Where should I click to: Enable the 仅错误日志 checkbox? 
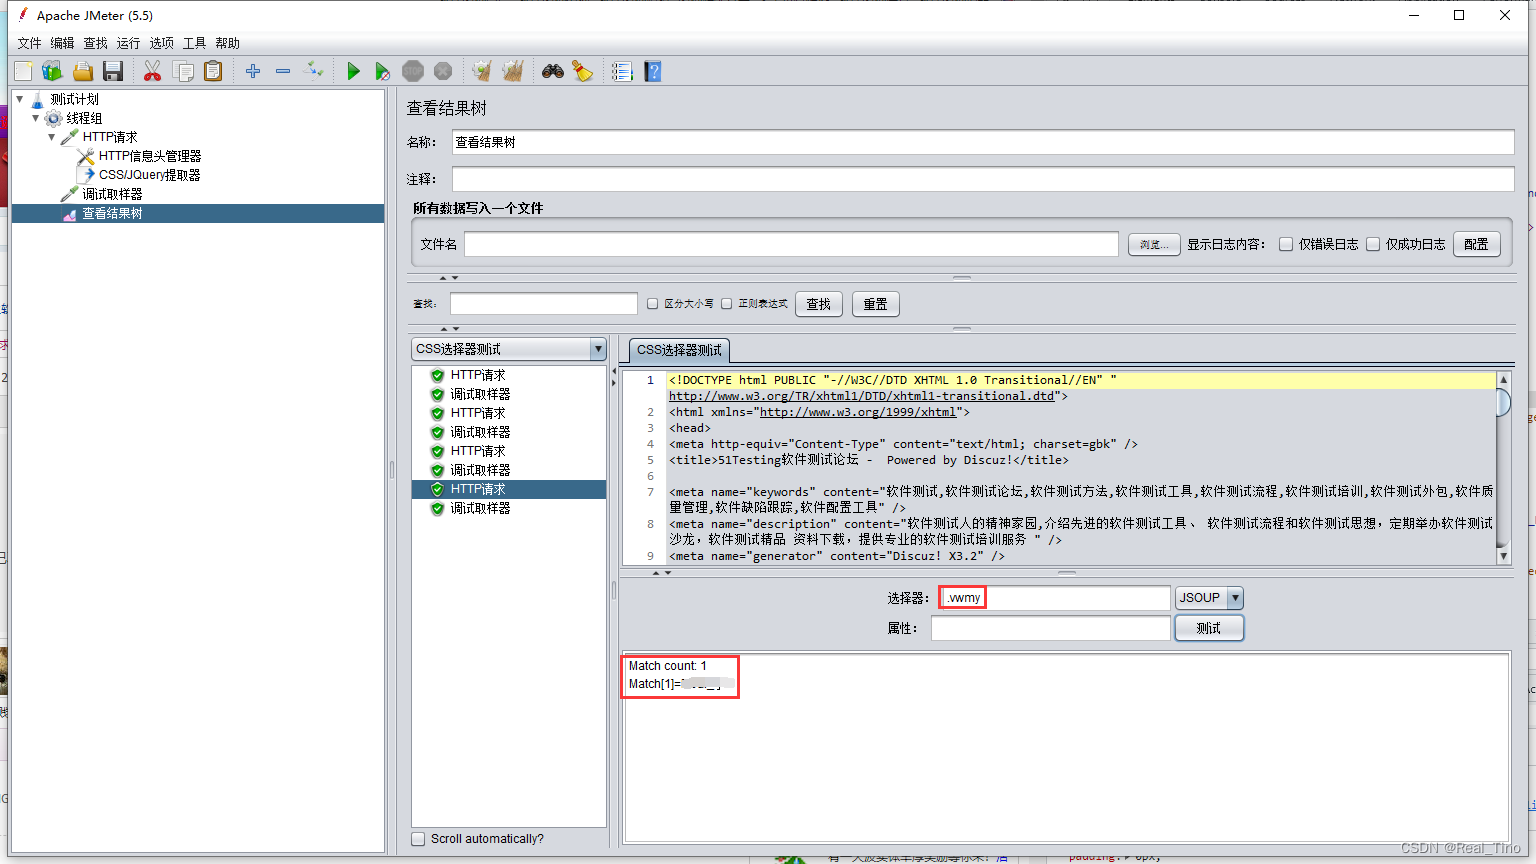click(1286, 244)
